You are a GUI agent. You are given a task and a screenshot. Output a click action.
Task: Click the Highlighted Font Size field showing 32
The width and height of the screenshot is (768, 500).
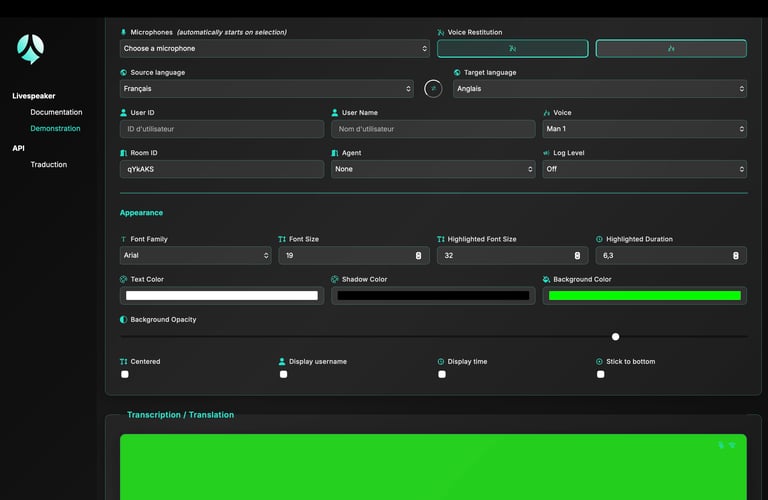coord(512,255)
